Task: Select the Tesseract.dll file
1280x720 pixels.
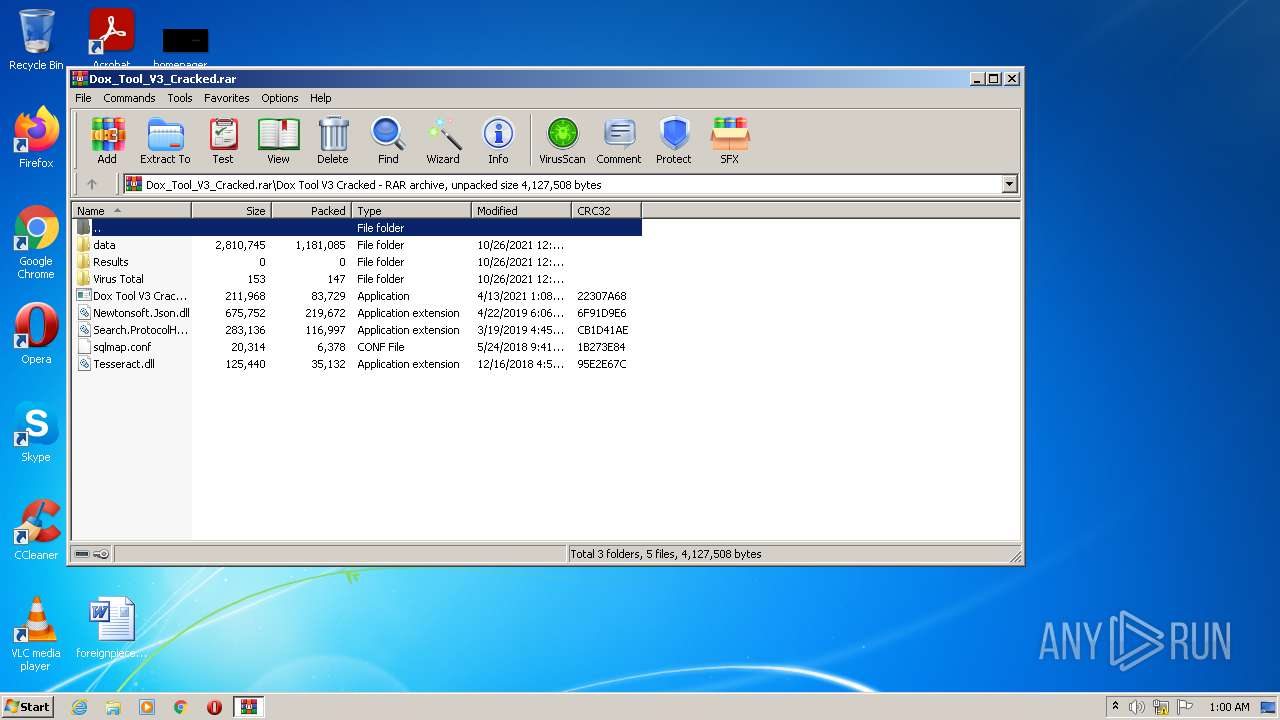Action: pyautogui.click(x=124, y=364)
